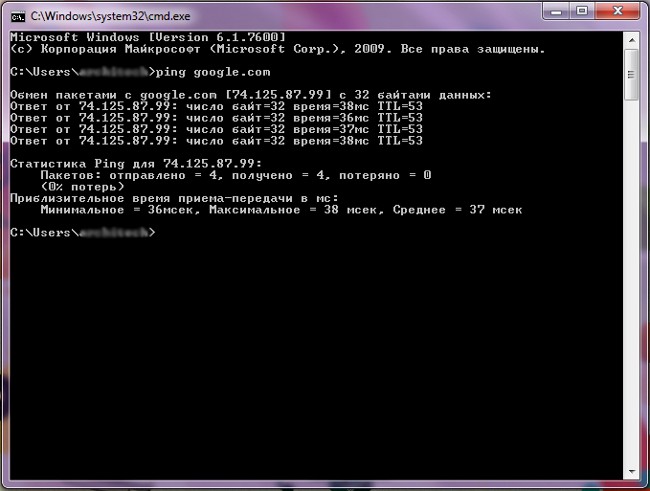Click the vertical scrollbar up arrow
This screenshot has height=491, width=650.
631,38
